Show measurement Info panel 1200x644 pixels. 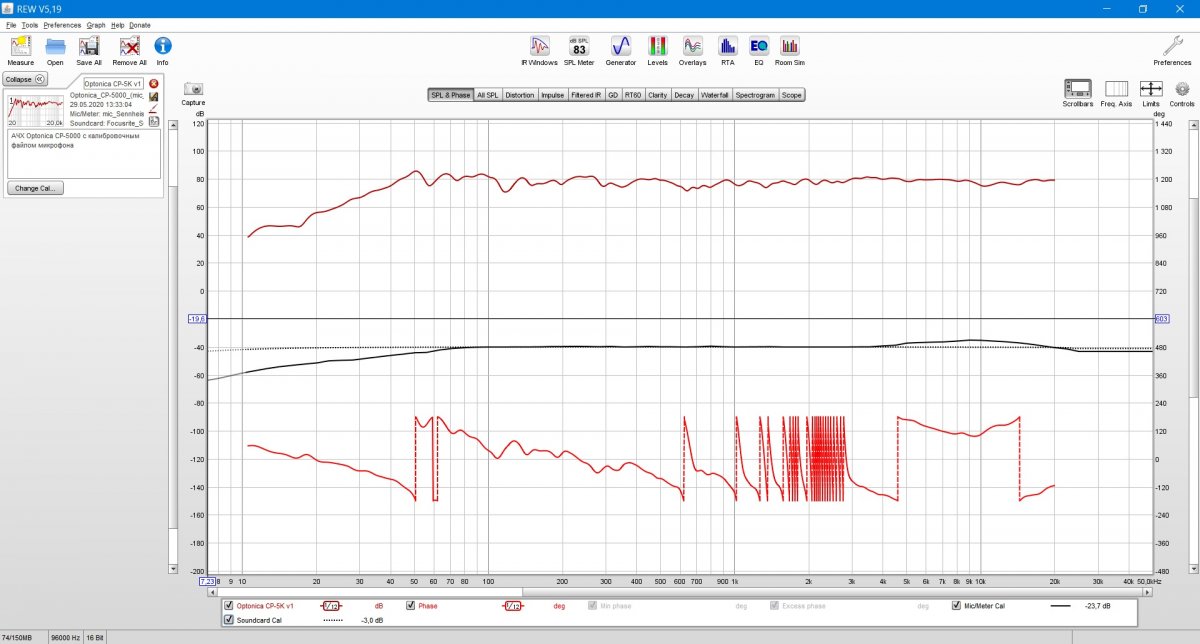[x=162, y=50]
